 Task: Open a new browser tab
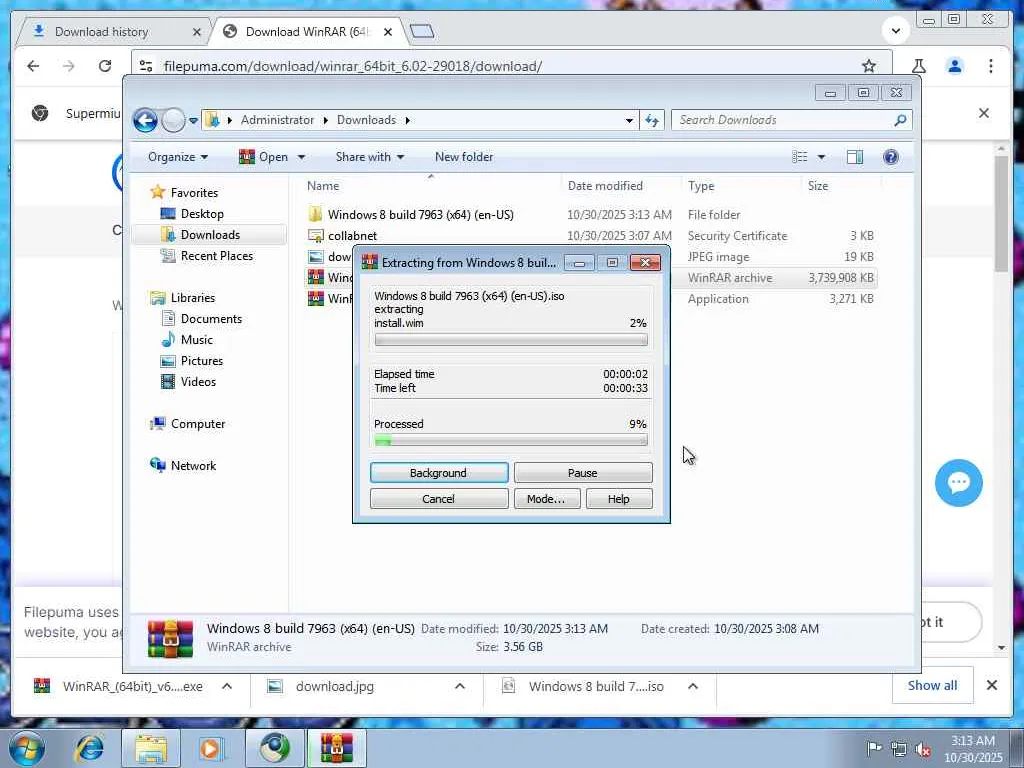(422, 31)
